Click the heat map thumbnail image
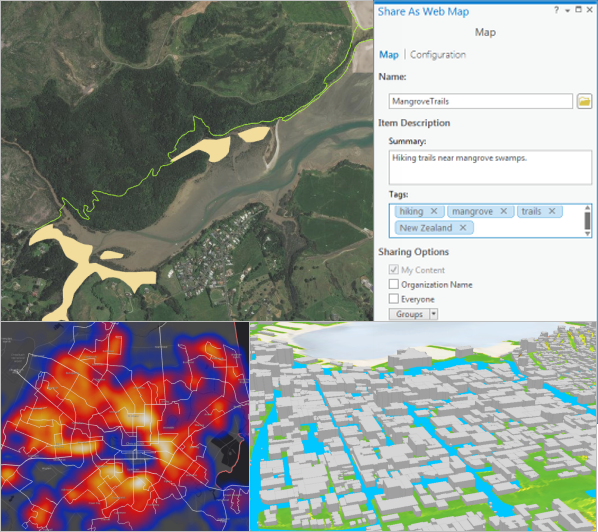The height and width of the screenshot is (532, 598). [x=125, y=426]
